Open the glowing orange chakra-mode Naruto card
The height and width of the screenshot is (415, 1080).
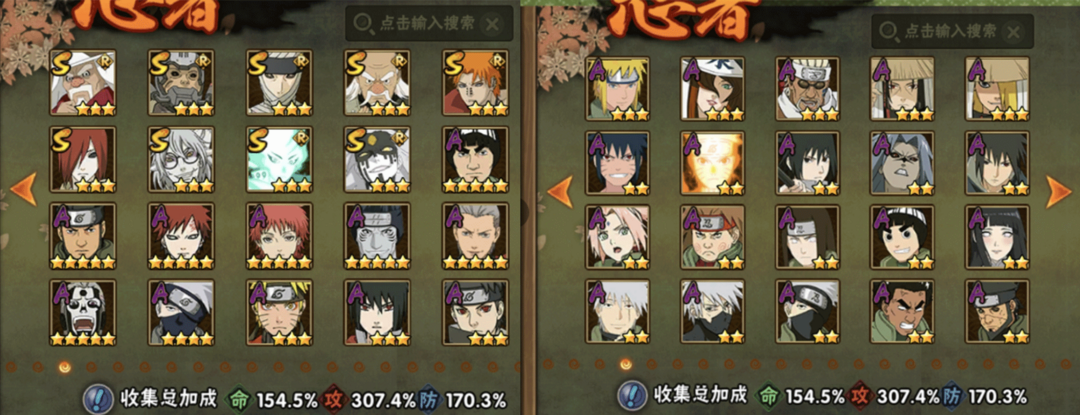(x=713, y=163)
